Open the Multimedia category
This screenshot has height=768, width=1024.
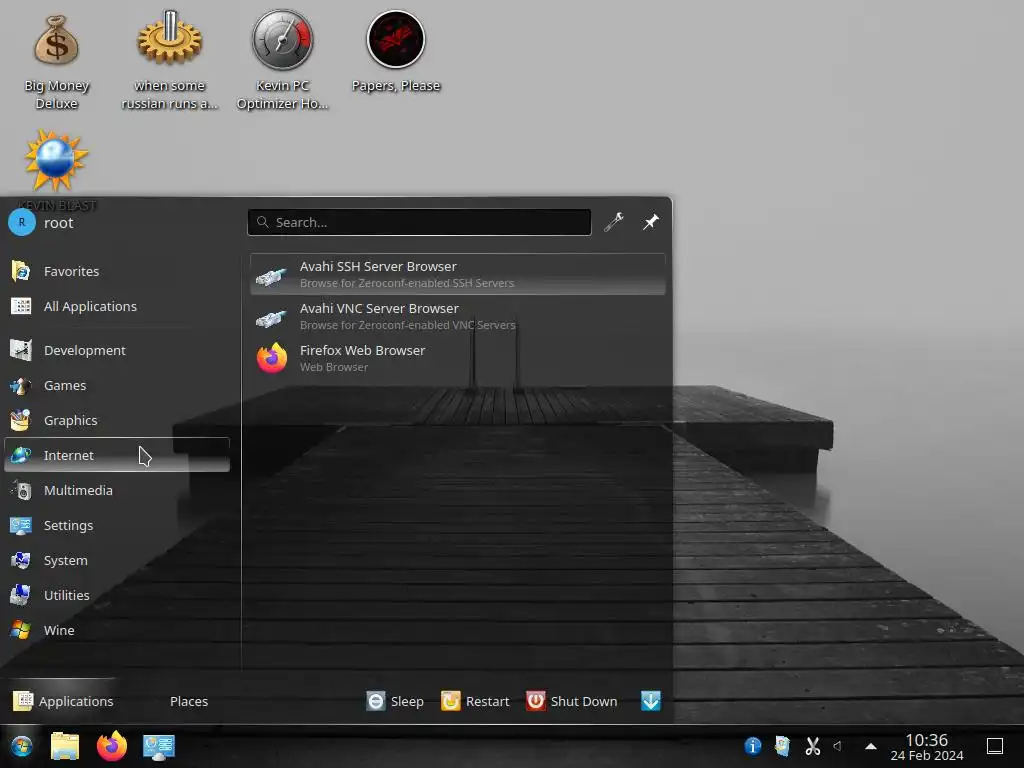pos(117,490)
